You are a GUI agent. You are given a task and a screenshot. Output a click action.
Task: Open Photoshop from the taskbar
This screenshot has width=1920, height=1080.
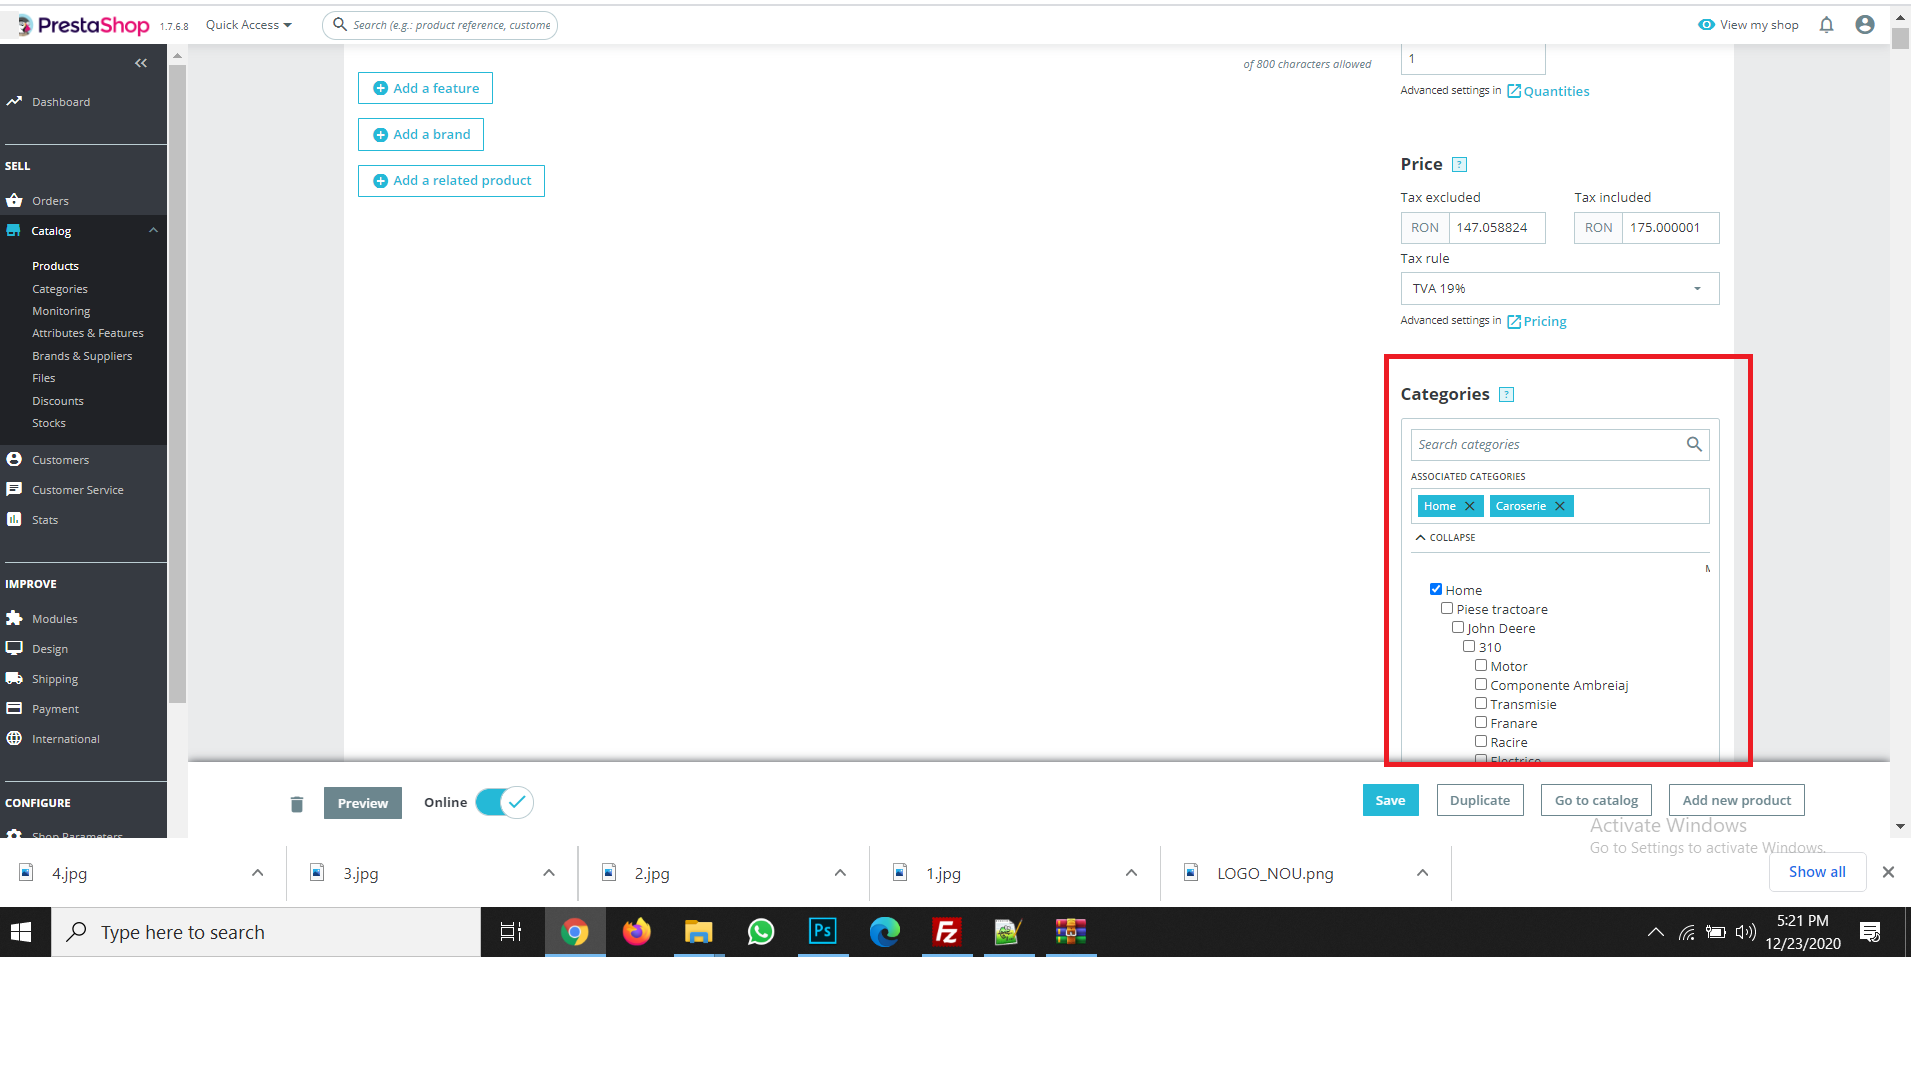point(822,932)
